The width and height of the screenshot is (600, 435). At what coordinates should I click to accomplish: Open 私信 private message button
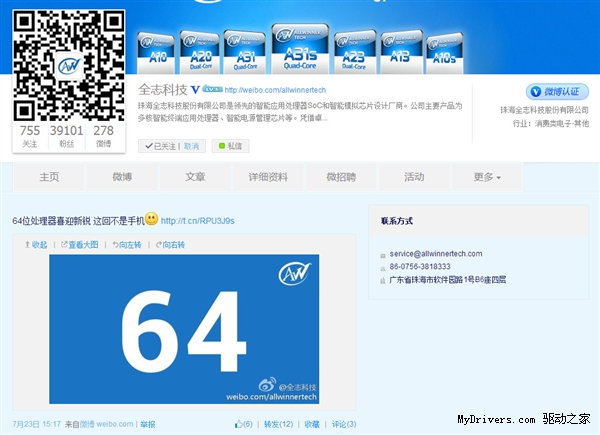[230, 146]
